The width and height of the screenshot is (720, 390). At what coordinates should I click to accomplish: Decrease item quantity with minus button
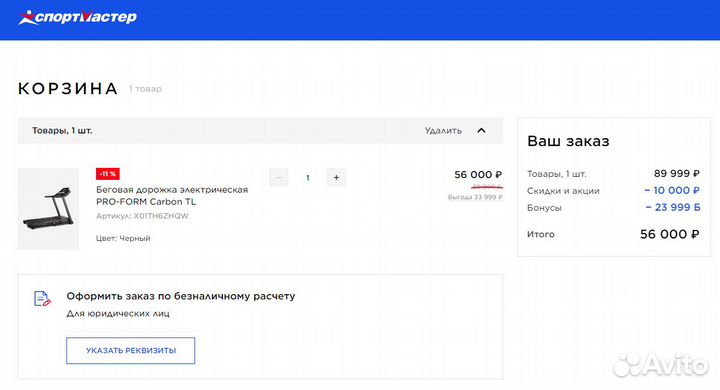tap(279, 177)
